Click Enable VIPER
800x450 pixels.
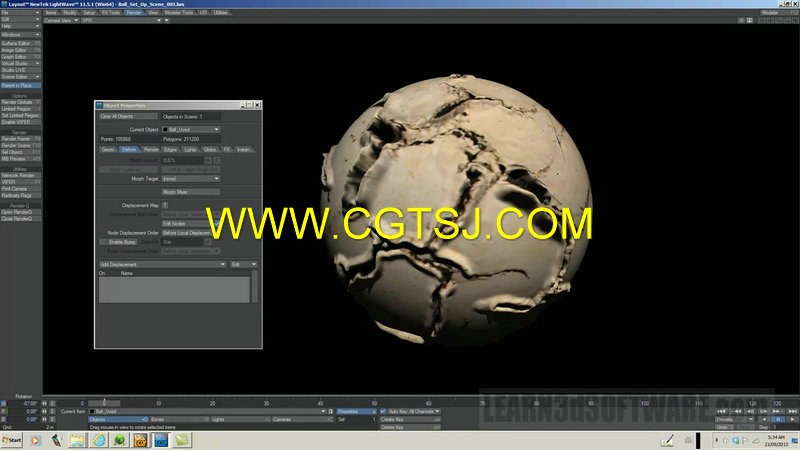click(20, 122)
